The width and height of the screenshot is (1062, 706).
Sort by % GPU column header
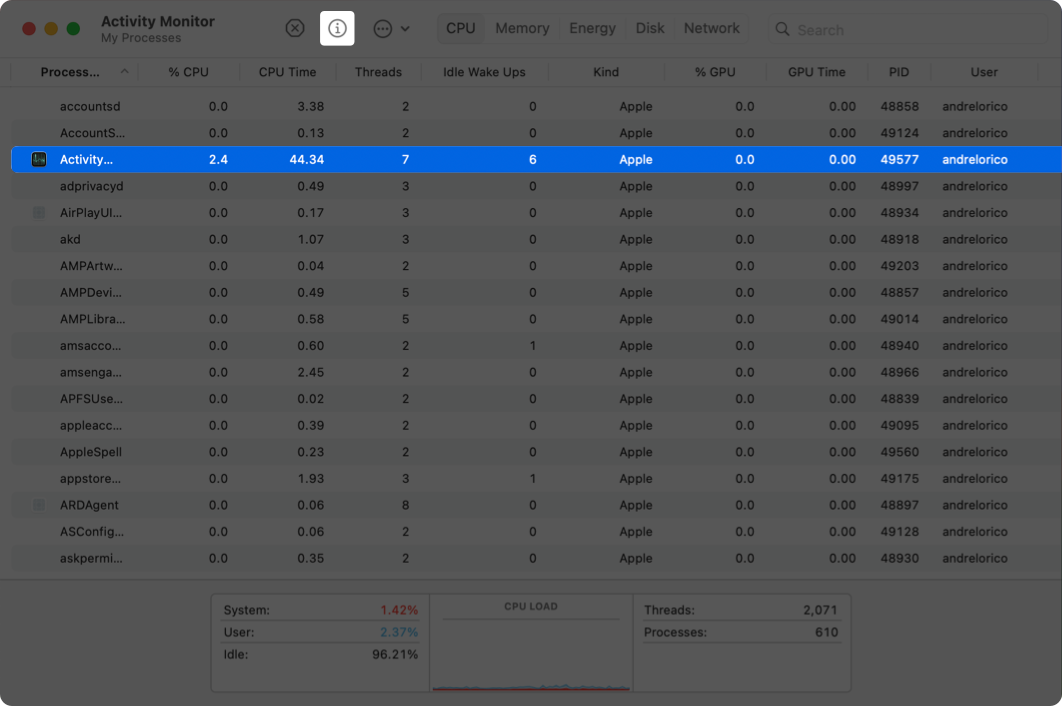[715, 72]
